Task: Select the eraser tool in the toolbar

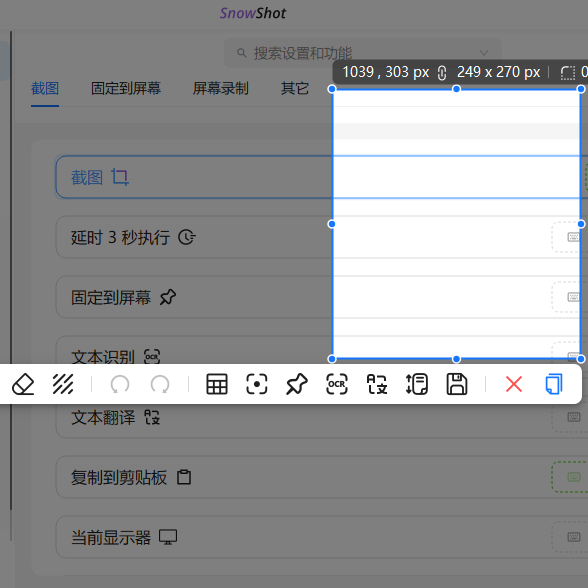Action: tap(23, 384)
